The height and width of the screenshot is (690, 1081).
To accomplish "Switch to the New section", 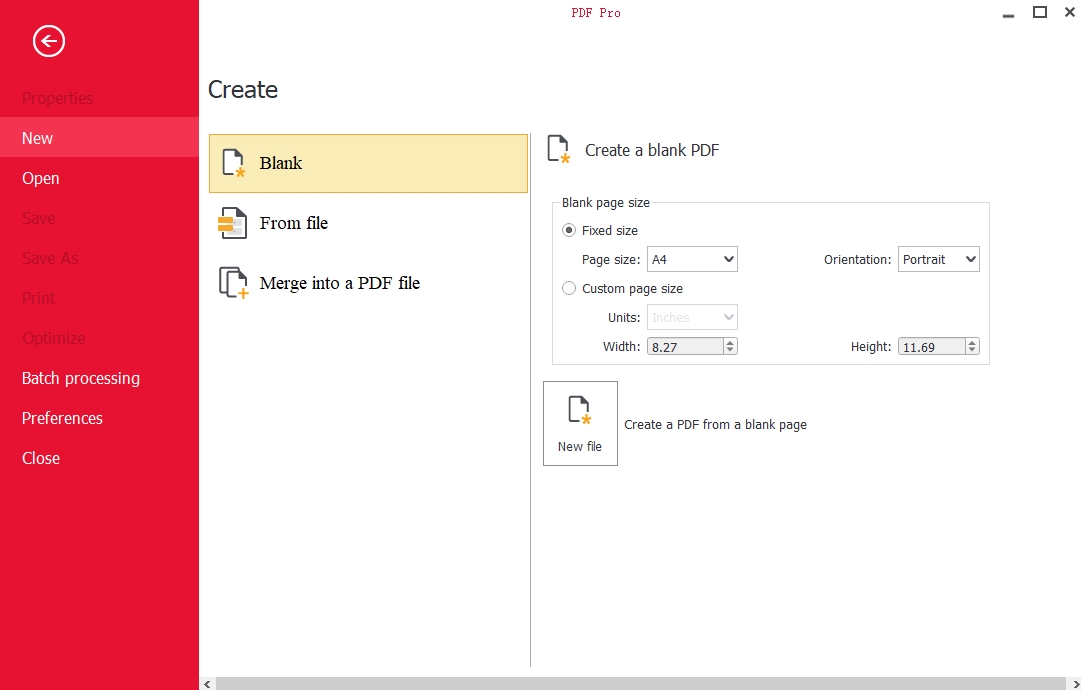I will (x=37, y=138).
